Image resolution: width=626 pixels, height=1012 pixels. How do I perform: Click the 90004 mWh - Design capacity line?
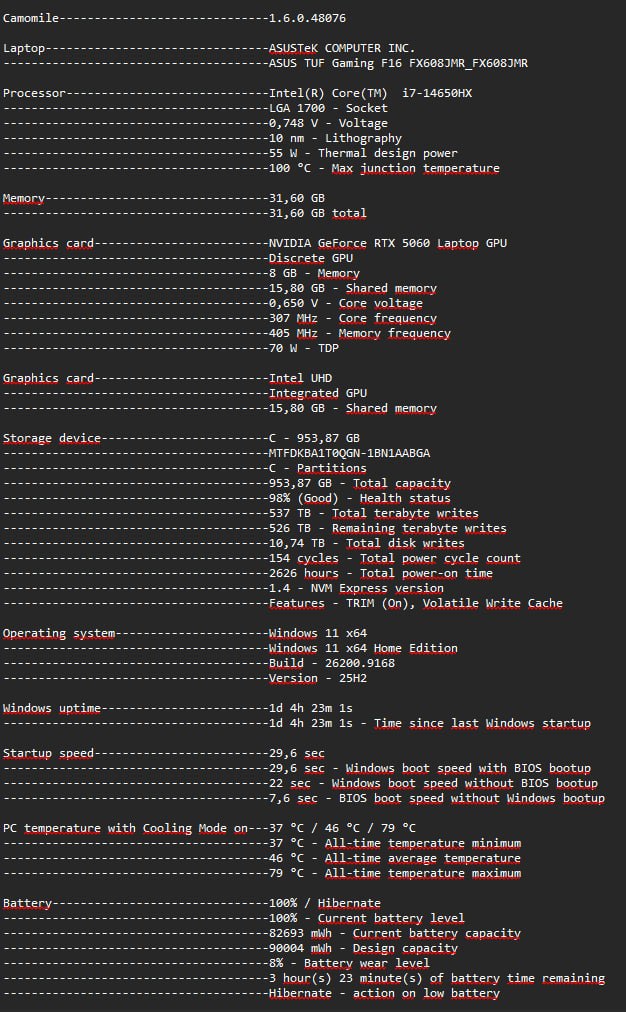pos(363,949)
